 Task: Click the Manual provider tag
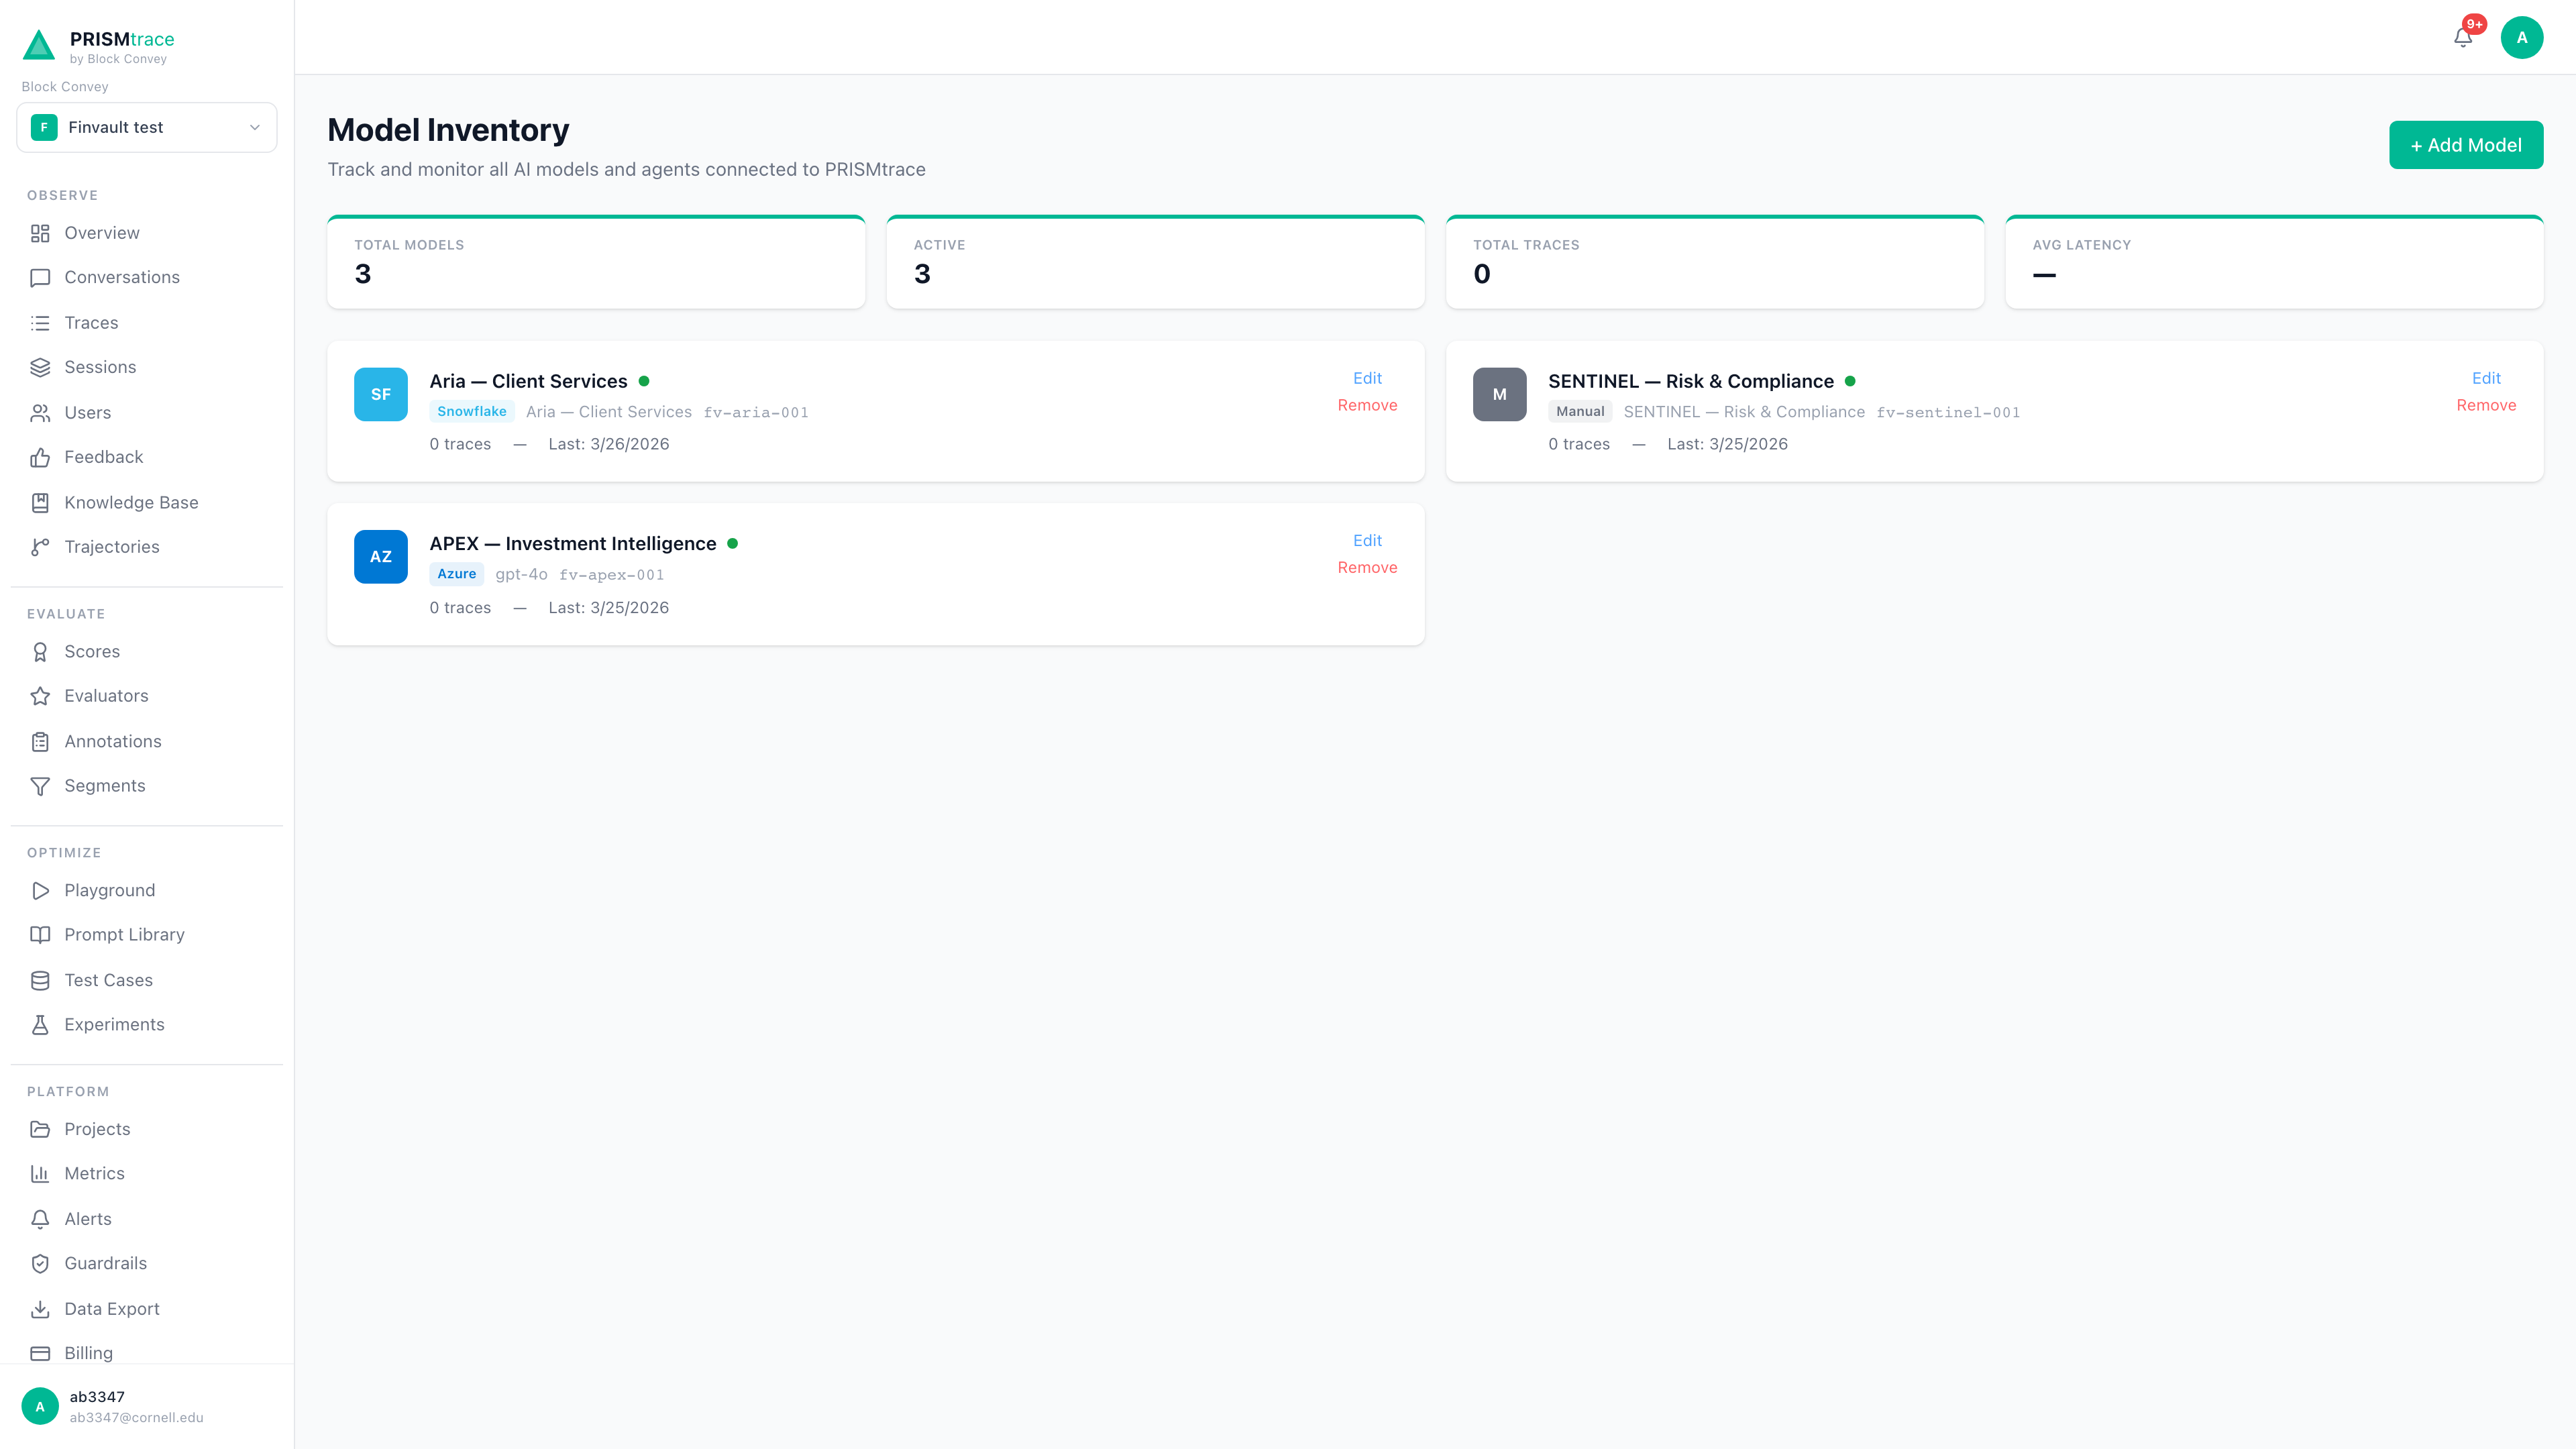point(1580,412)
